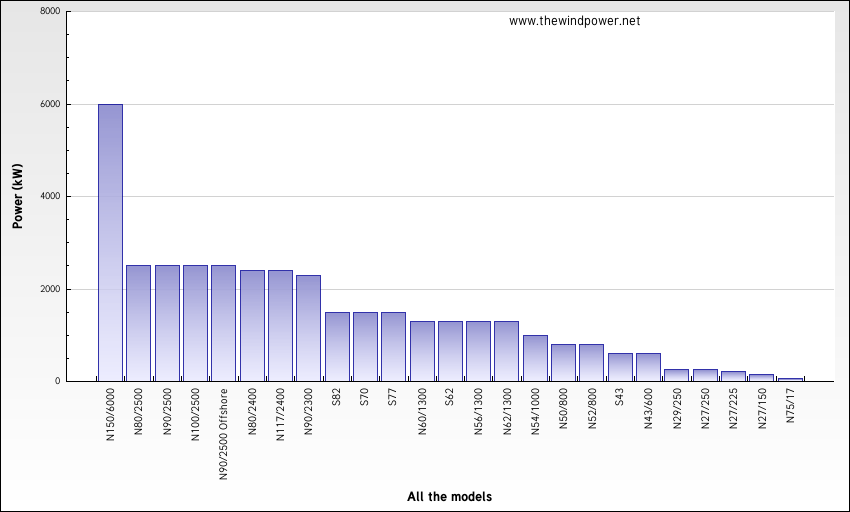Click the S43 axis label

coord(620,396)
